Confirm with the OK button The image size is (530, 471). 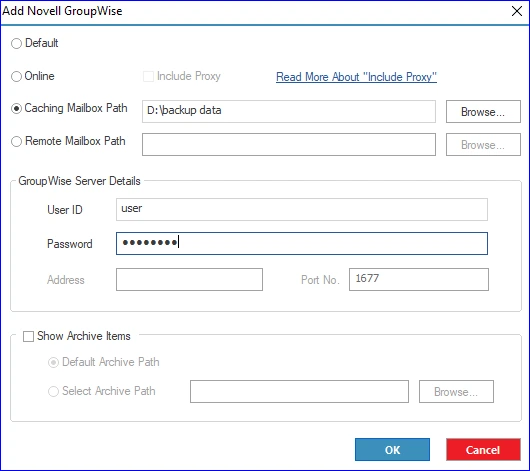[x=392, y=450]
